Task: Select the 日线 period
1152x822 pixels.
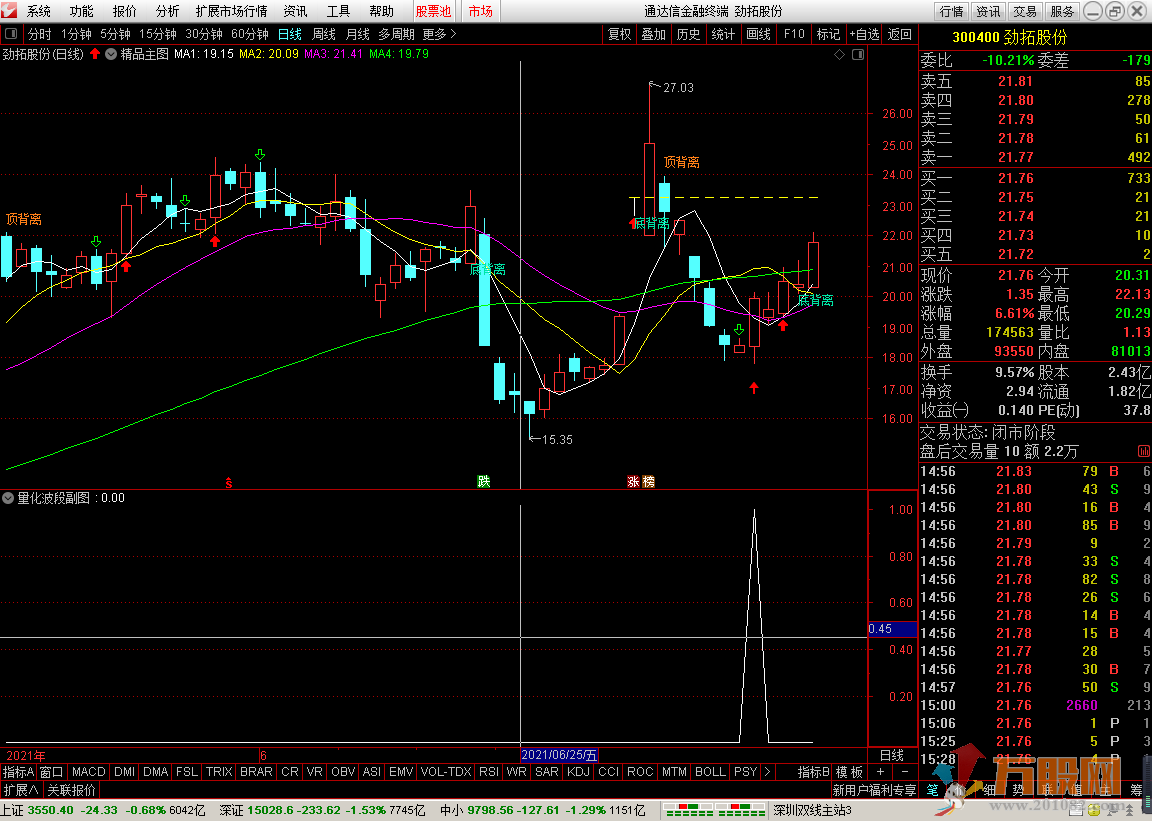Action: pyautogui.click(x=289, y=34)
